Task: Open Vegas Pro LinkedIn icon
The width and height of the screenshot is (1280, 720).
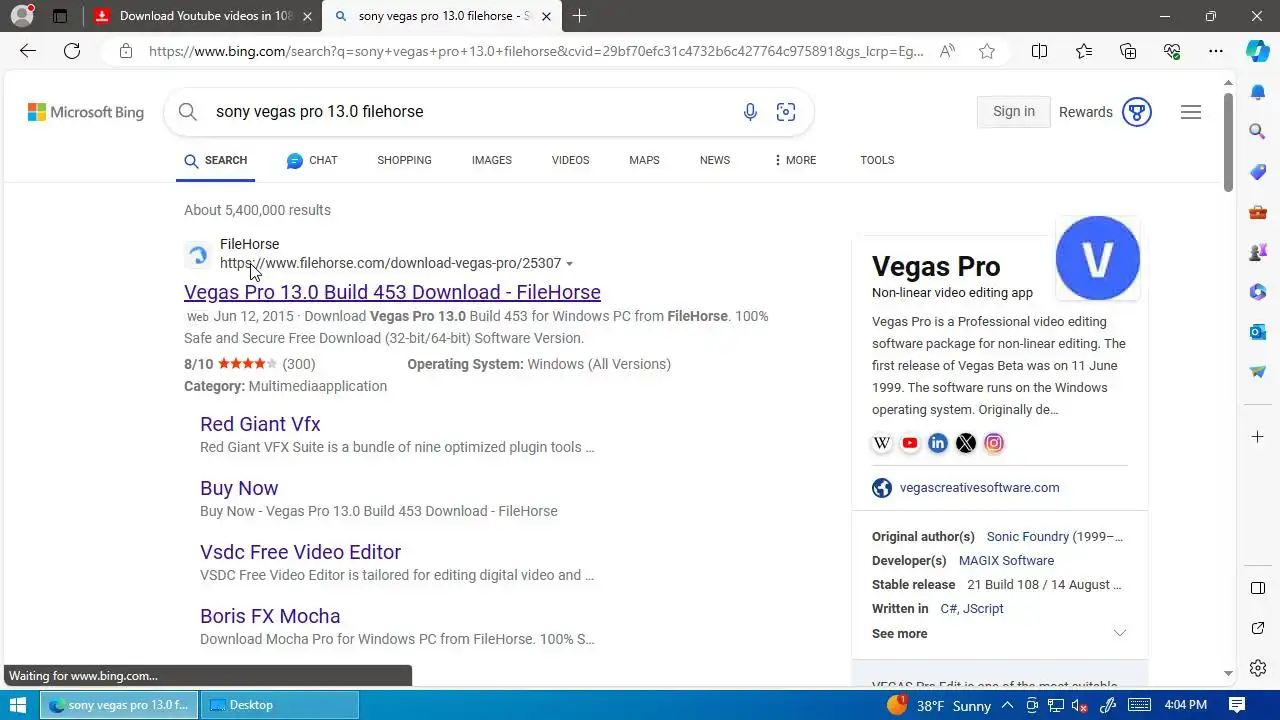Action: click(938, 443)
